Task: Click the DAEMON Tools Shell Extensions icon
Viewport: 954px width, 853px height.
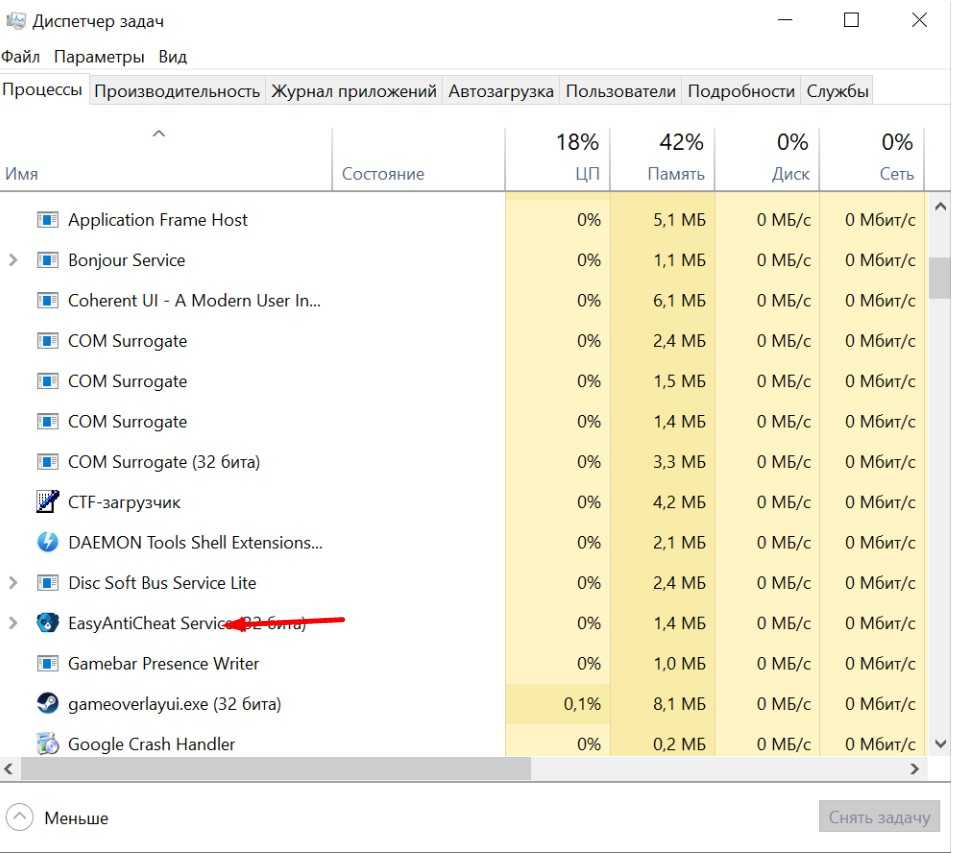Action: (47, 542)
